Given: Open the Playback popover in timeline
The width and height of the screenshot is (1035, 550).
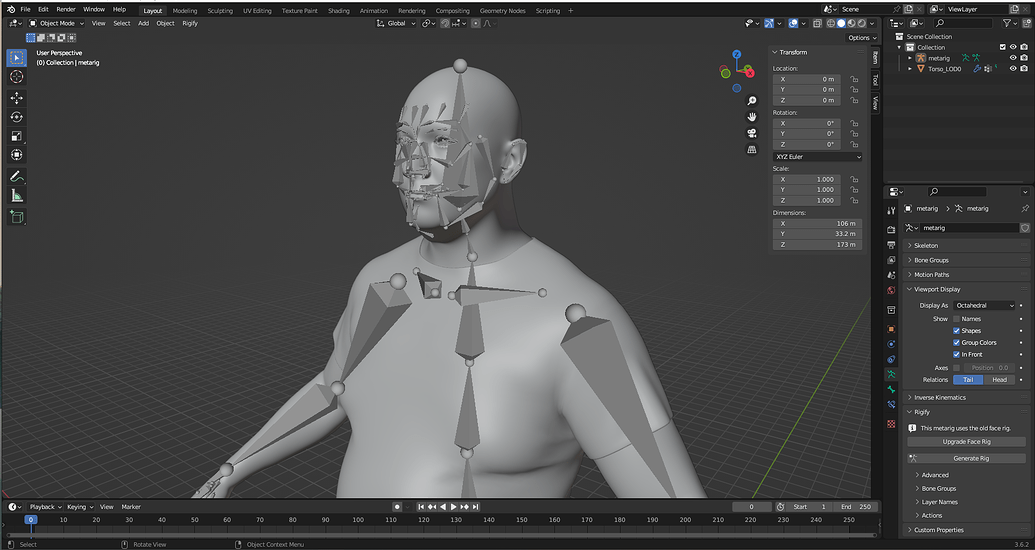Looking at the screenshot, I should coord(45,507).
